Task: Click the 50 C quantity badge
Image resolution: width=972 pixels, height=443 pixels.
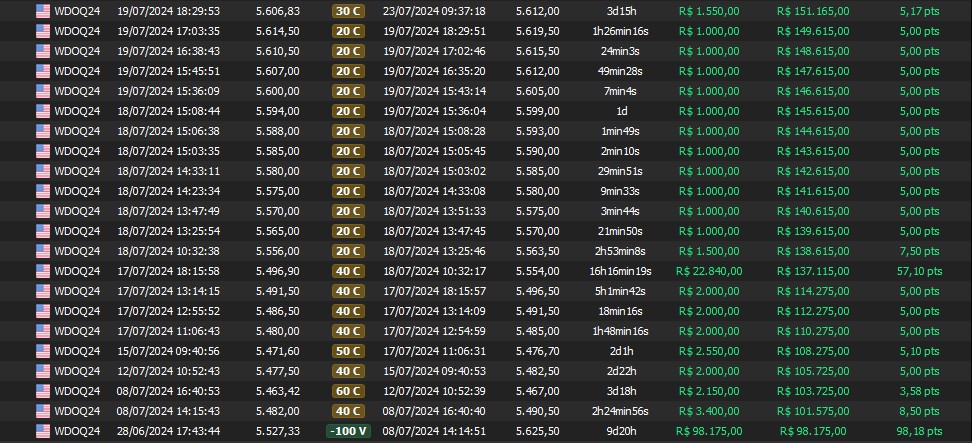Action: click(x=348, y=351)
